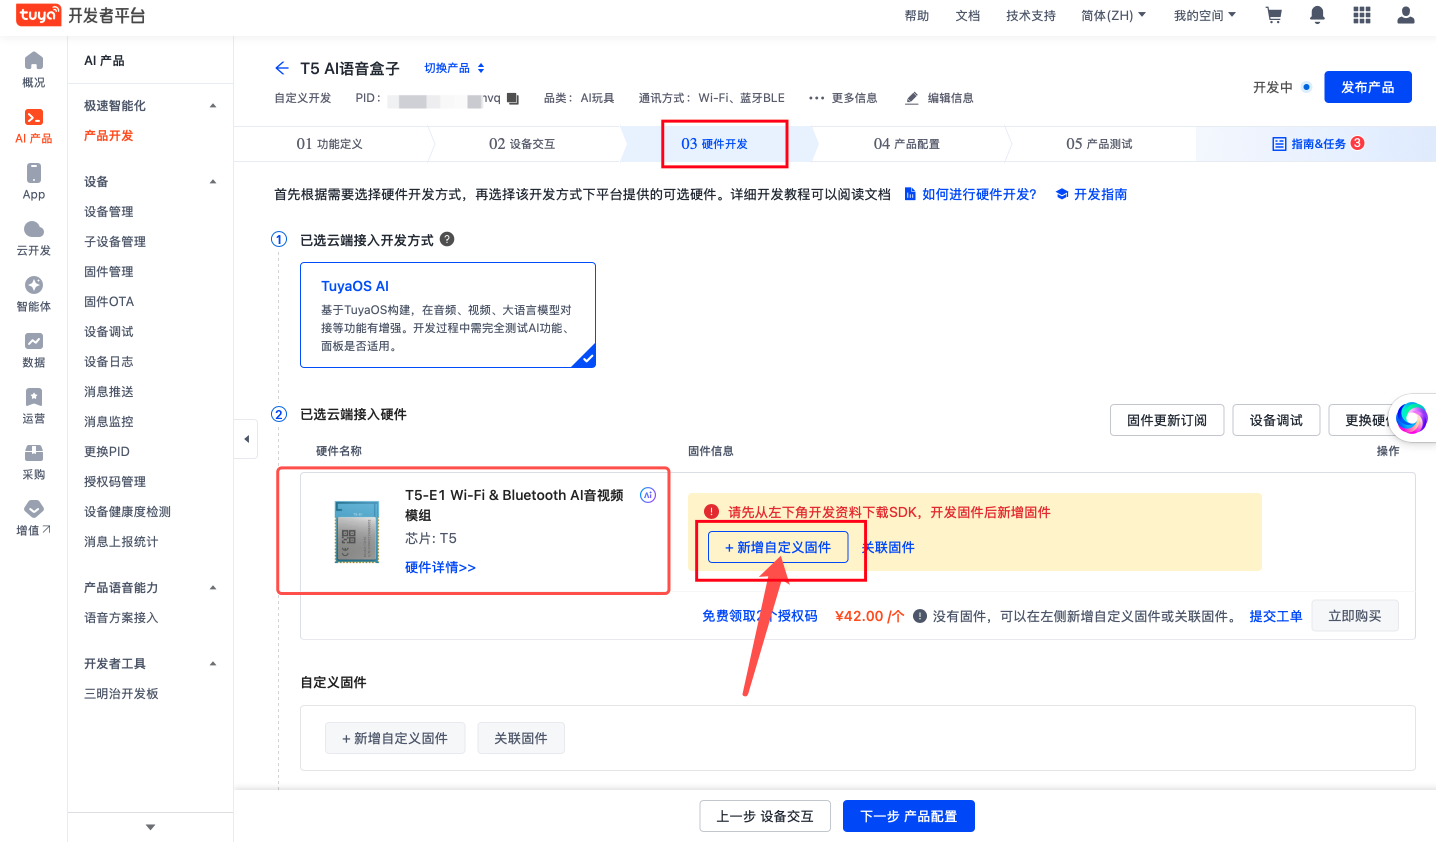The width and height of the screenshot is (1436, 842).
Task: Open 文档 in top navigation
Action: click(x=968, y=15)
